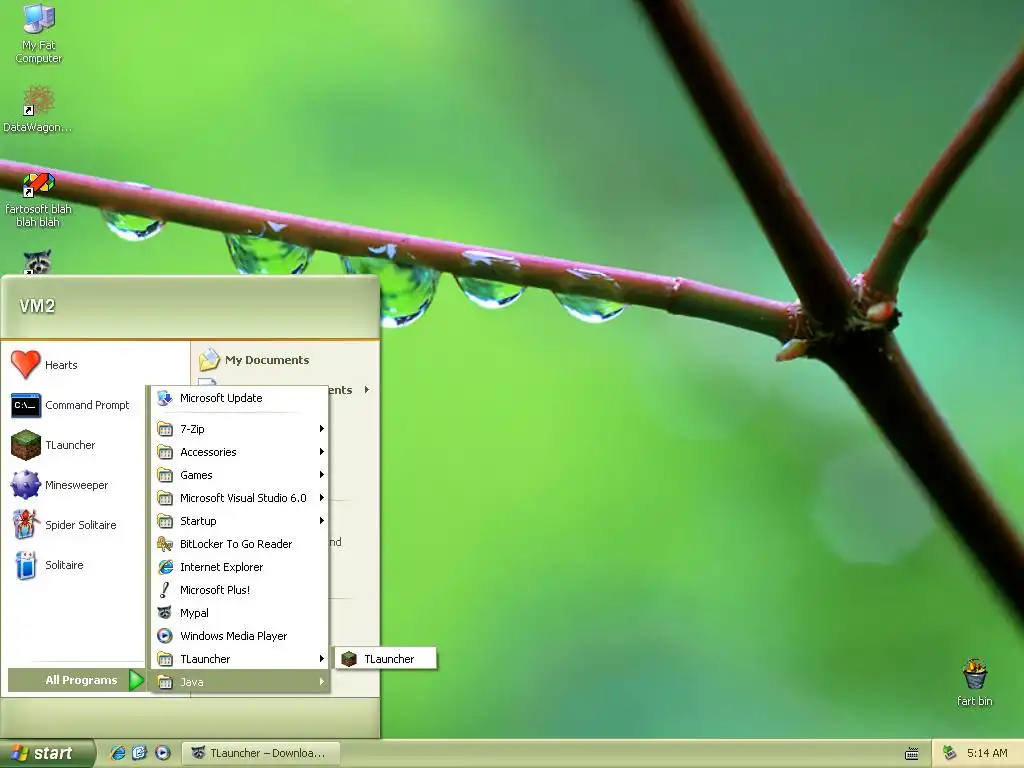Click the green All Programs arrow
This screenshot has height=768, width=1024.
[136, 680]
